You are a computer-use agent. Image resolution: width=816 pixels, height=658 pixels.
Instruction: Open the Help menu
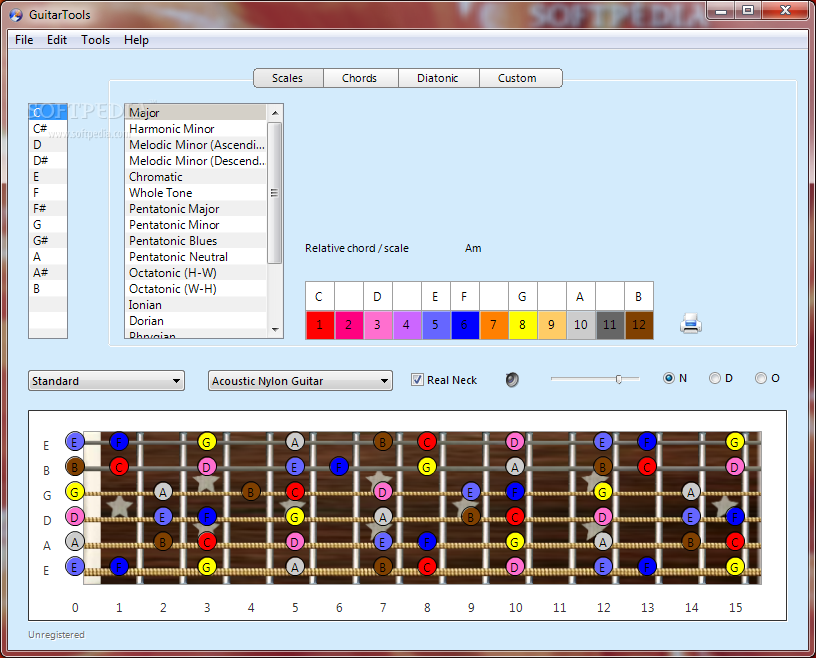point(136,40)
